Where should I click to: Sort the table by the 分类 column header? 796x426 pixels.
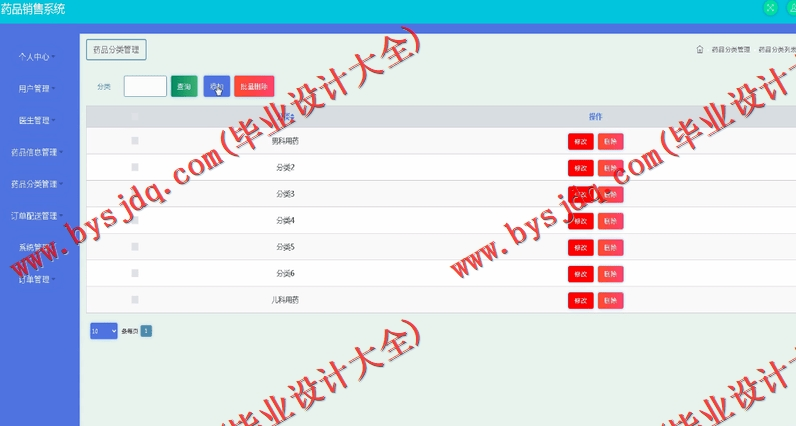(x=285, y=117)
